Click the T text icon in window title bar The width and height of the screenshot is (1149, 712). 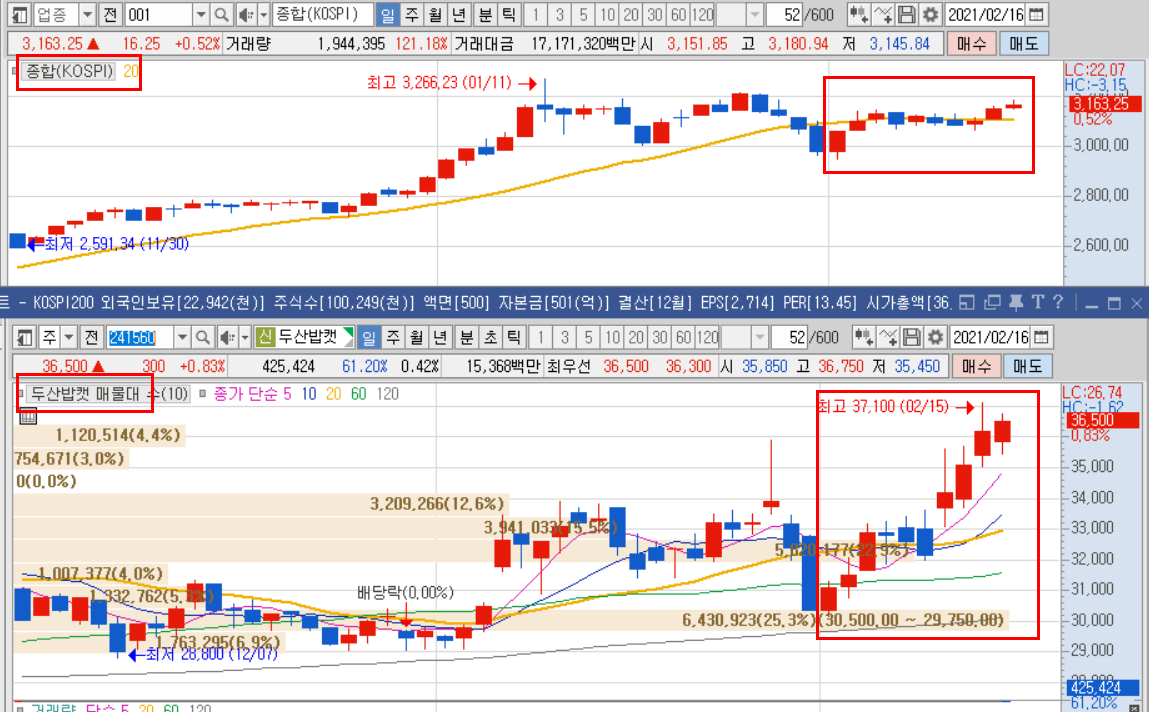point(1038,302)
